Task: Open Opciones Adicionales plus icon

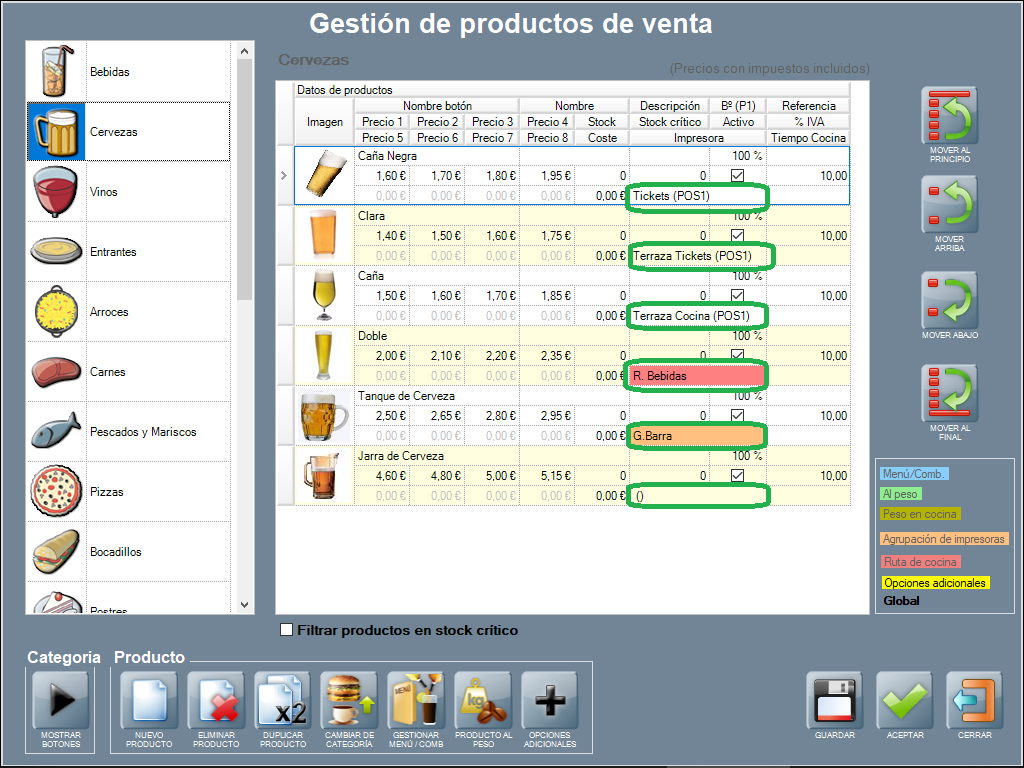Action: click(550, 700)
